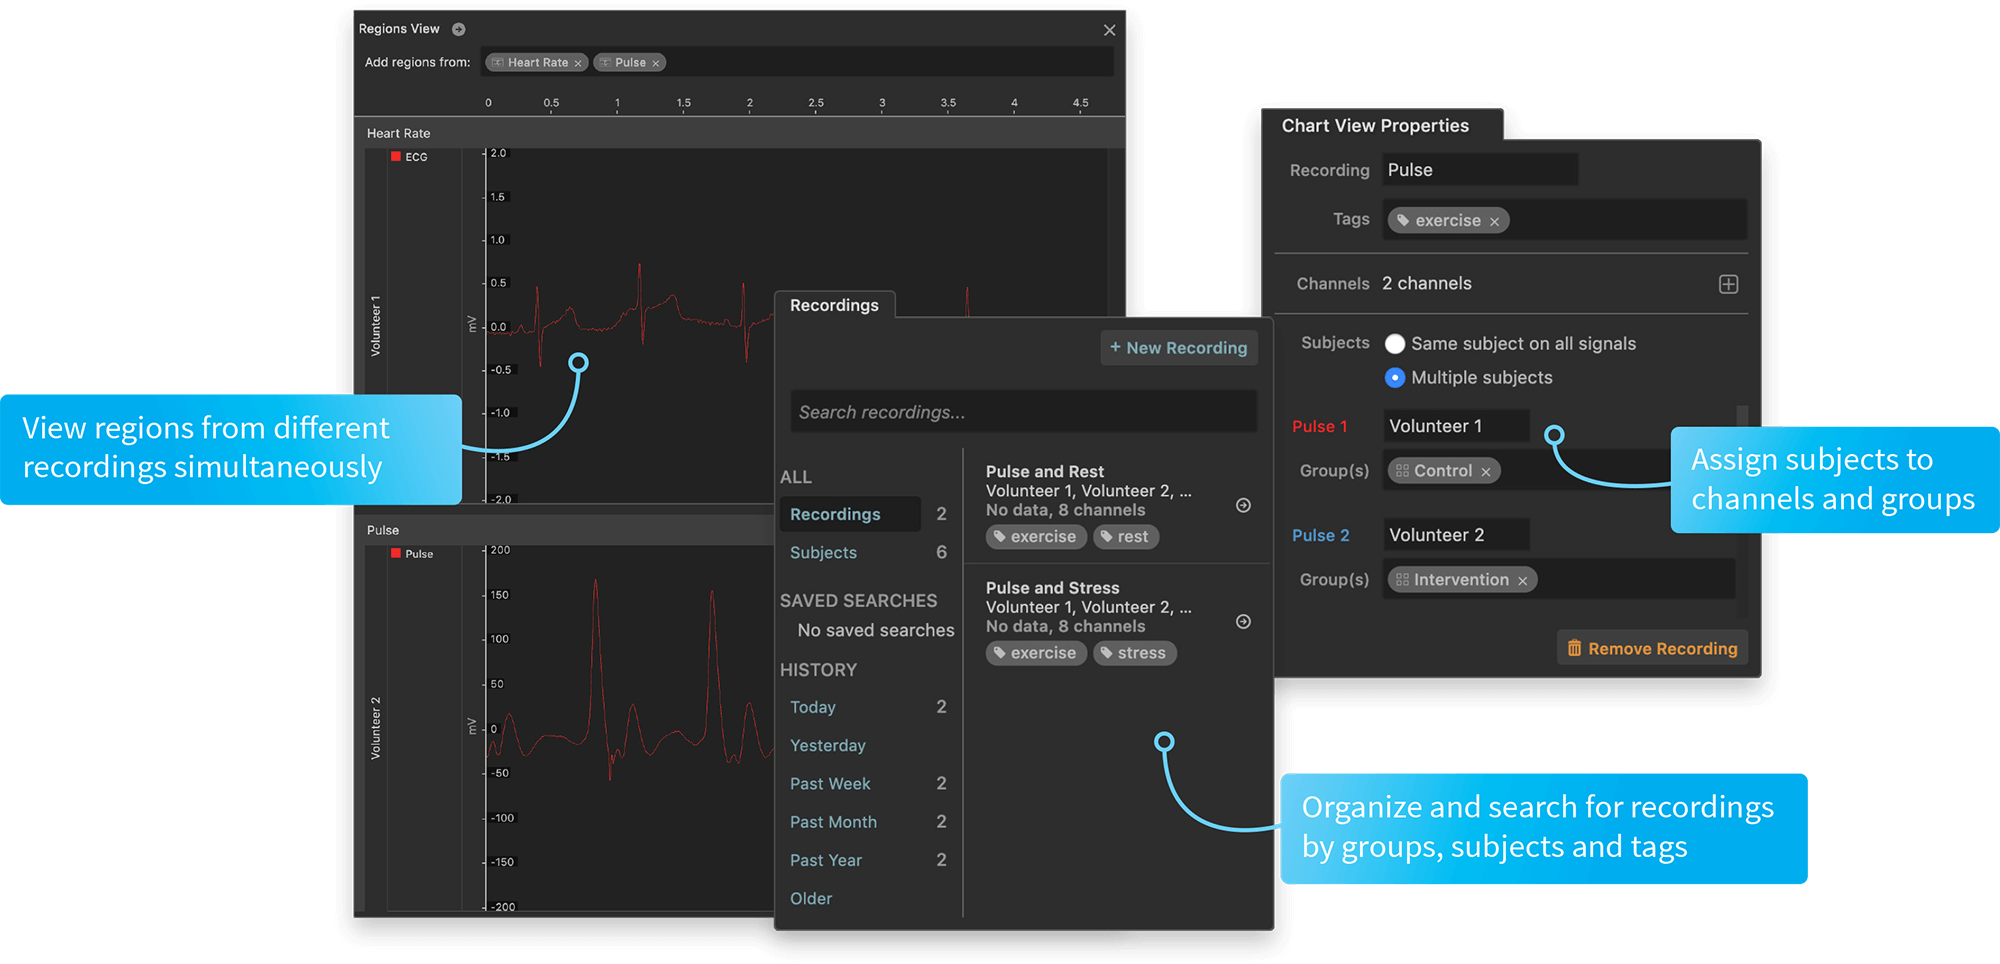Click the add channel icon in Chart View Properties
The image size is (2000, 964).
[x=1728, y=284]
